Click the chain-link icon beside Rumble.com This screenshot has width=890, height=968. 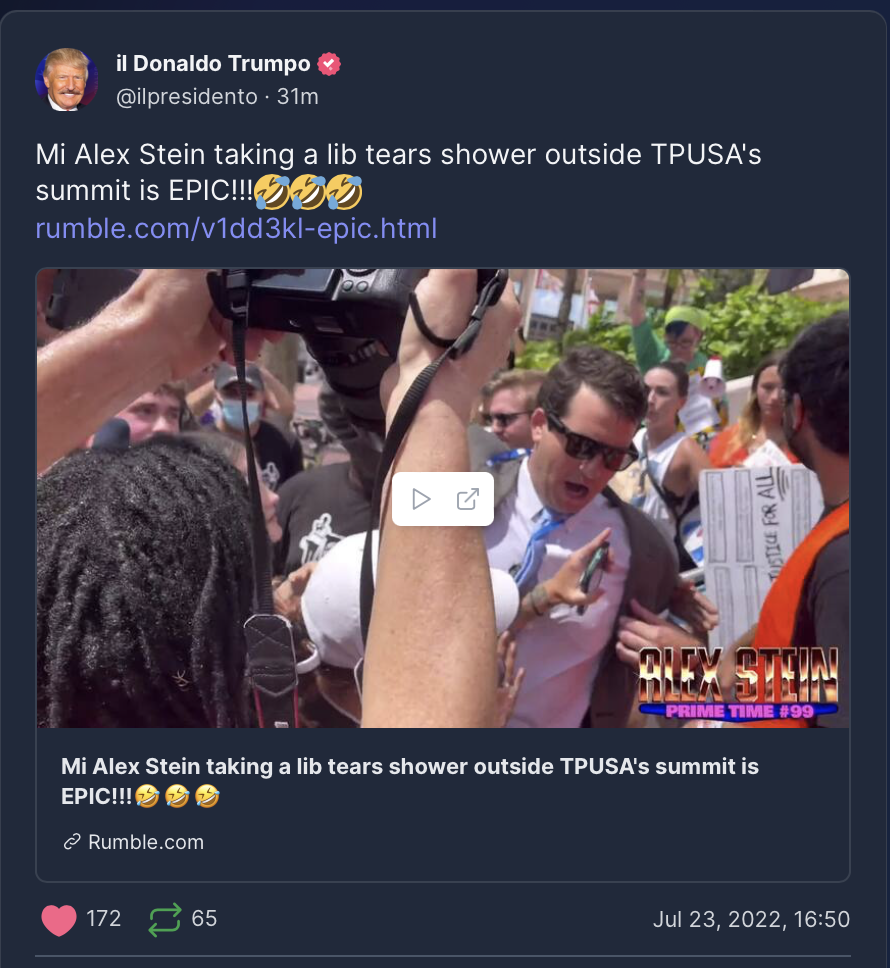point(72,842)
